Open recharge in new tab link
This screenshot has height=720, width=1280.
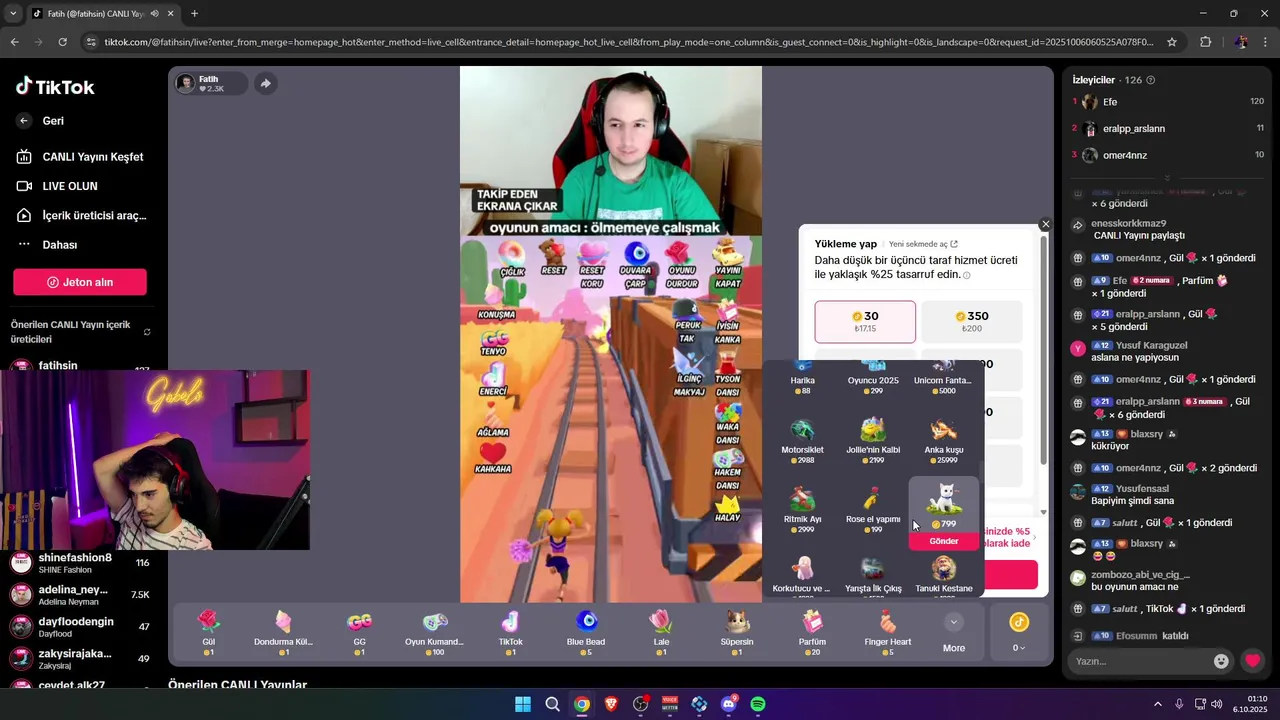923,244
